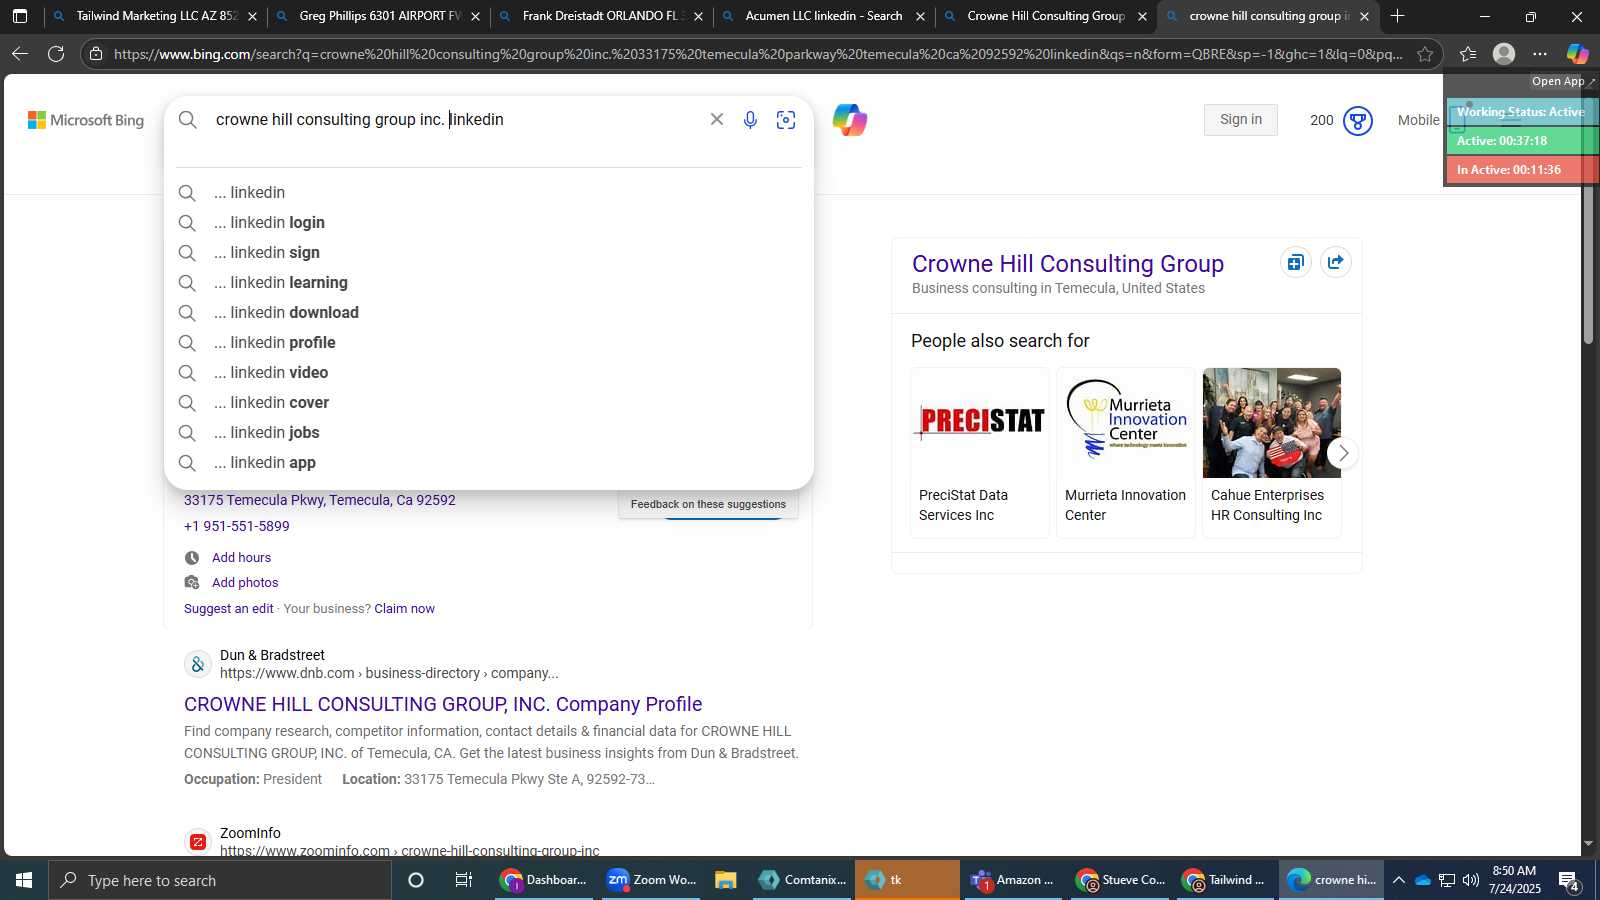The image size is (1600, 900).
Task: Open Edge Settings and more menu
Action: point(1540,54)
